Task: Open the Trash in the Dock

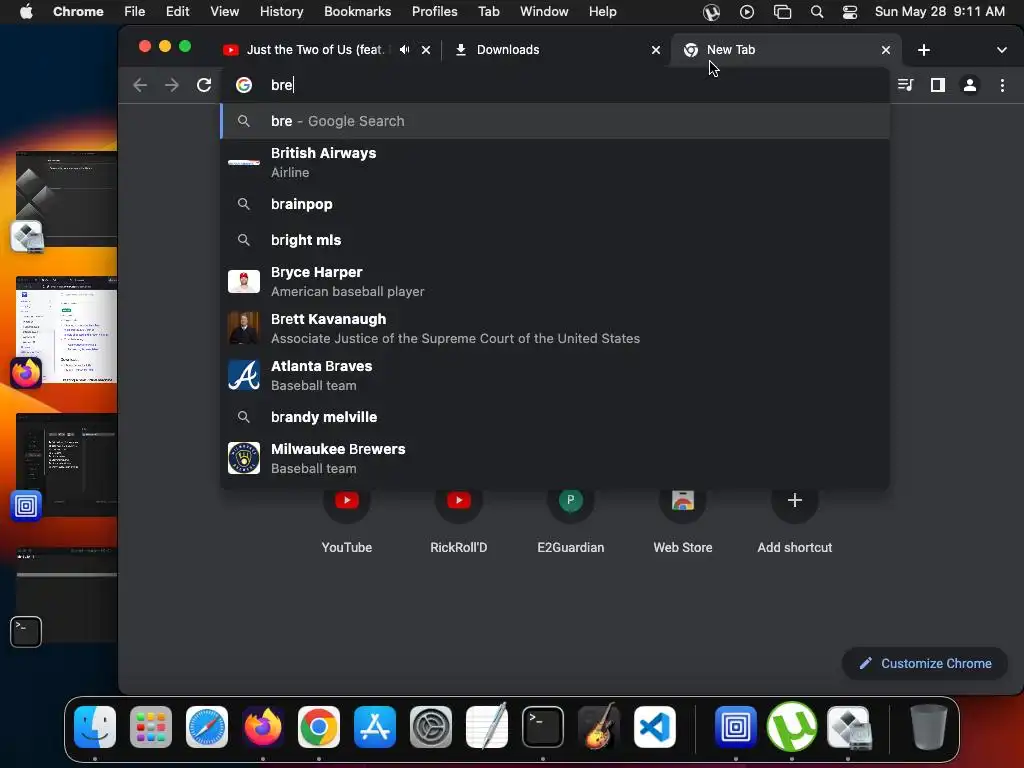Action: click(929, 727)
